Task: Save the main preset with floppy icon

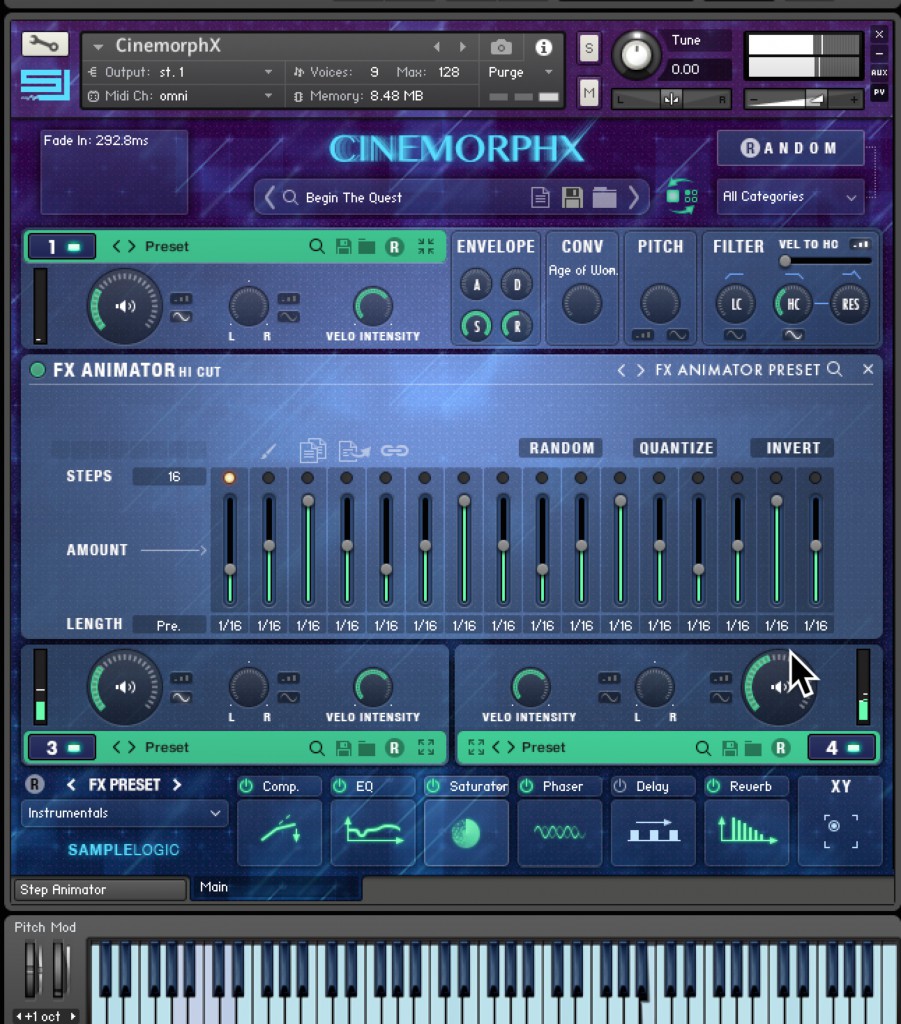Action: [572, 197]
